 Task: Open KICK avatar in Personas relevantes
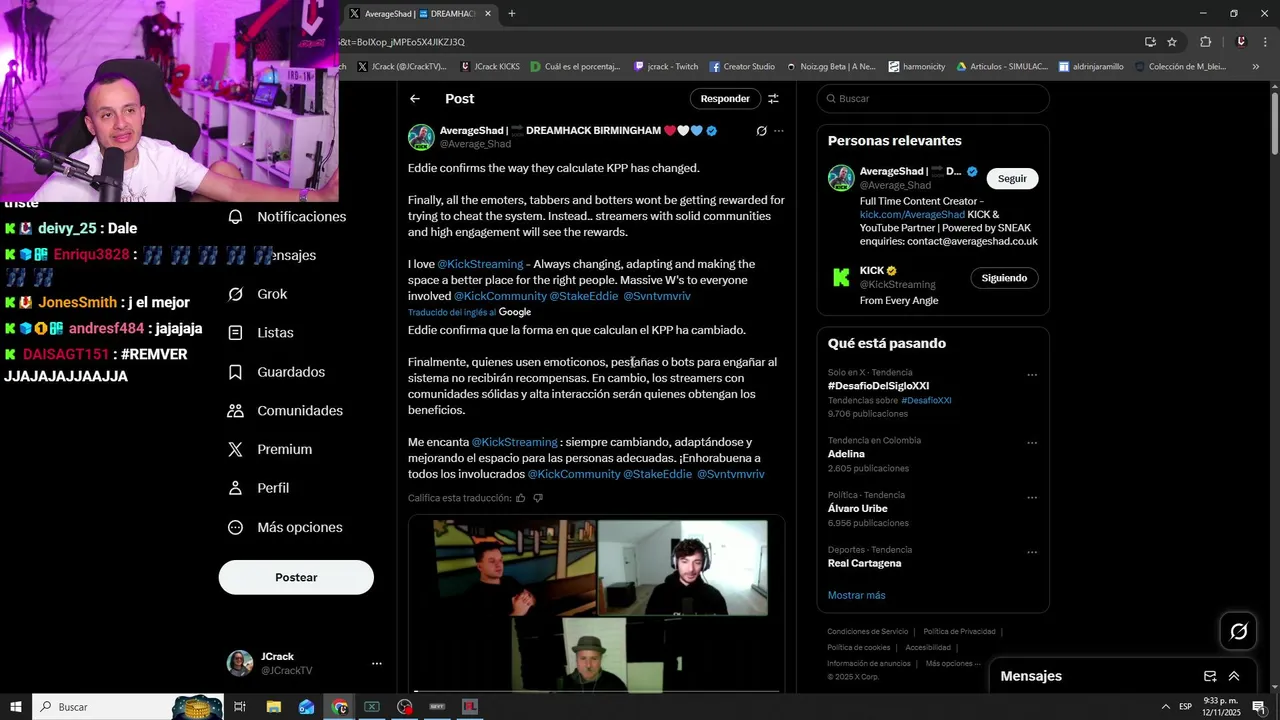[841, 277]
